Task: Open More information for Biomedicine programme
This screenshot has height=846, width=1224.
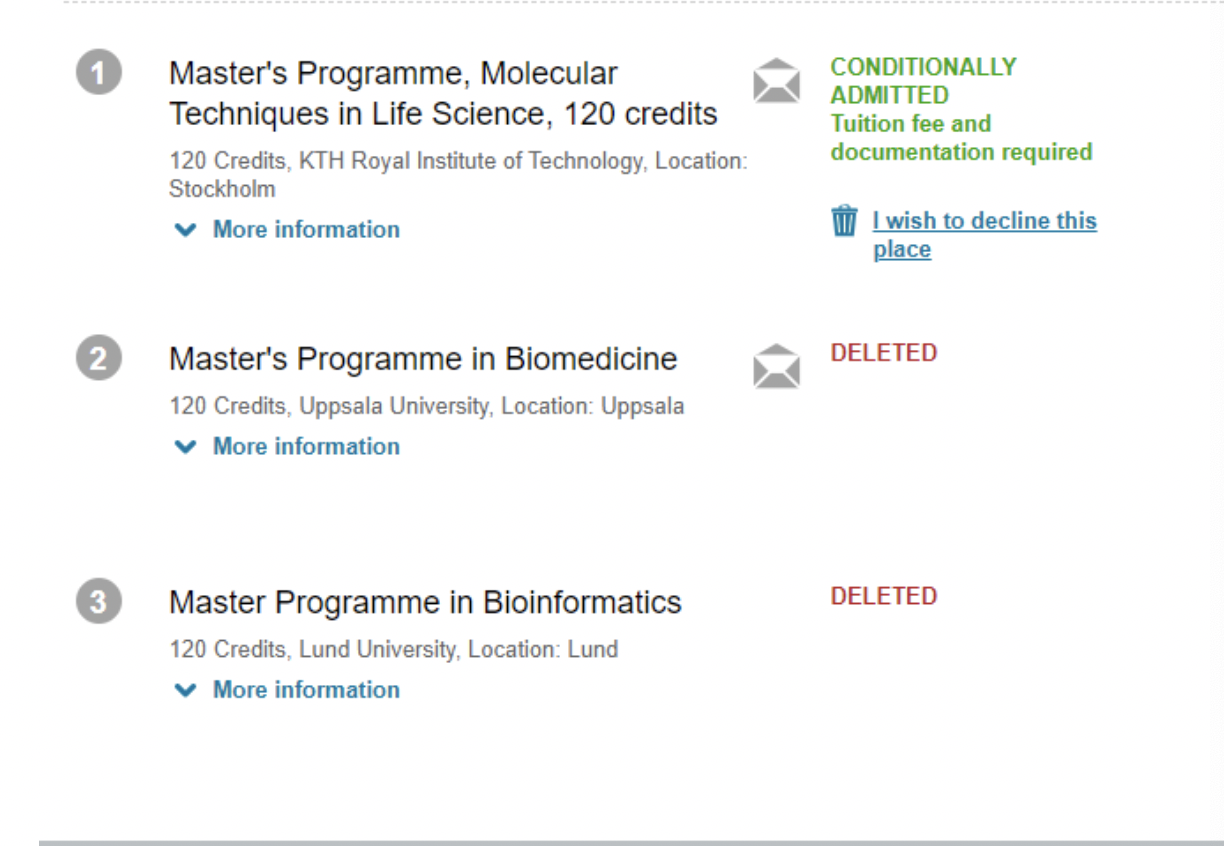Action: coord(306,447)
